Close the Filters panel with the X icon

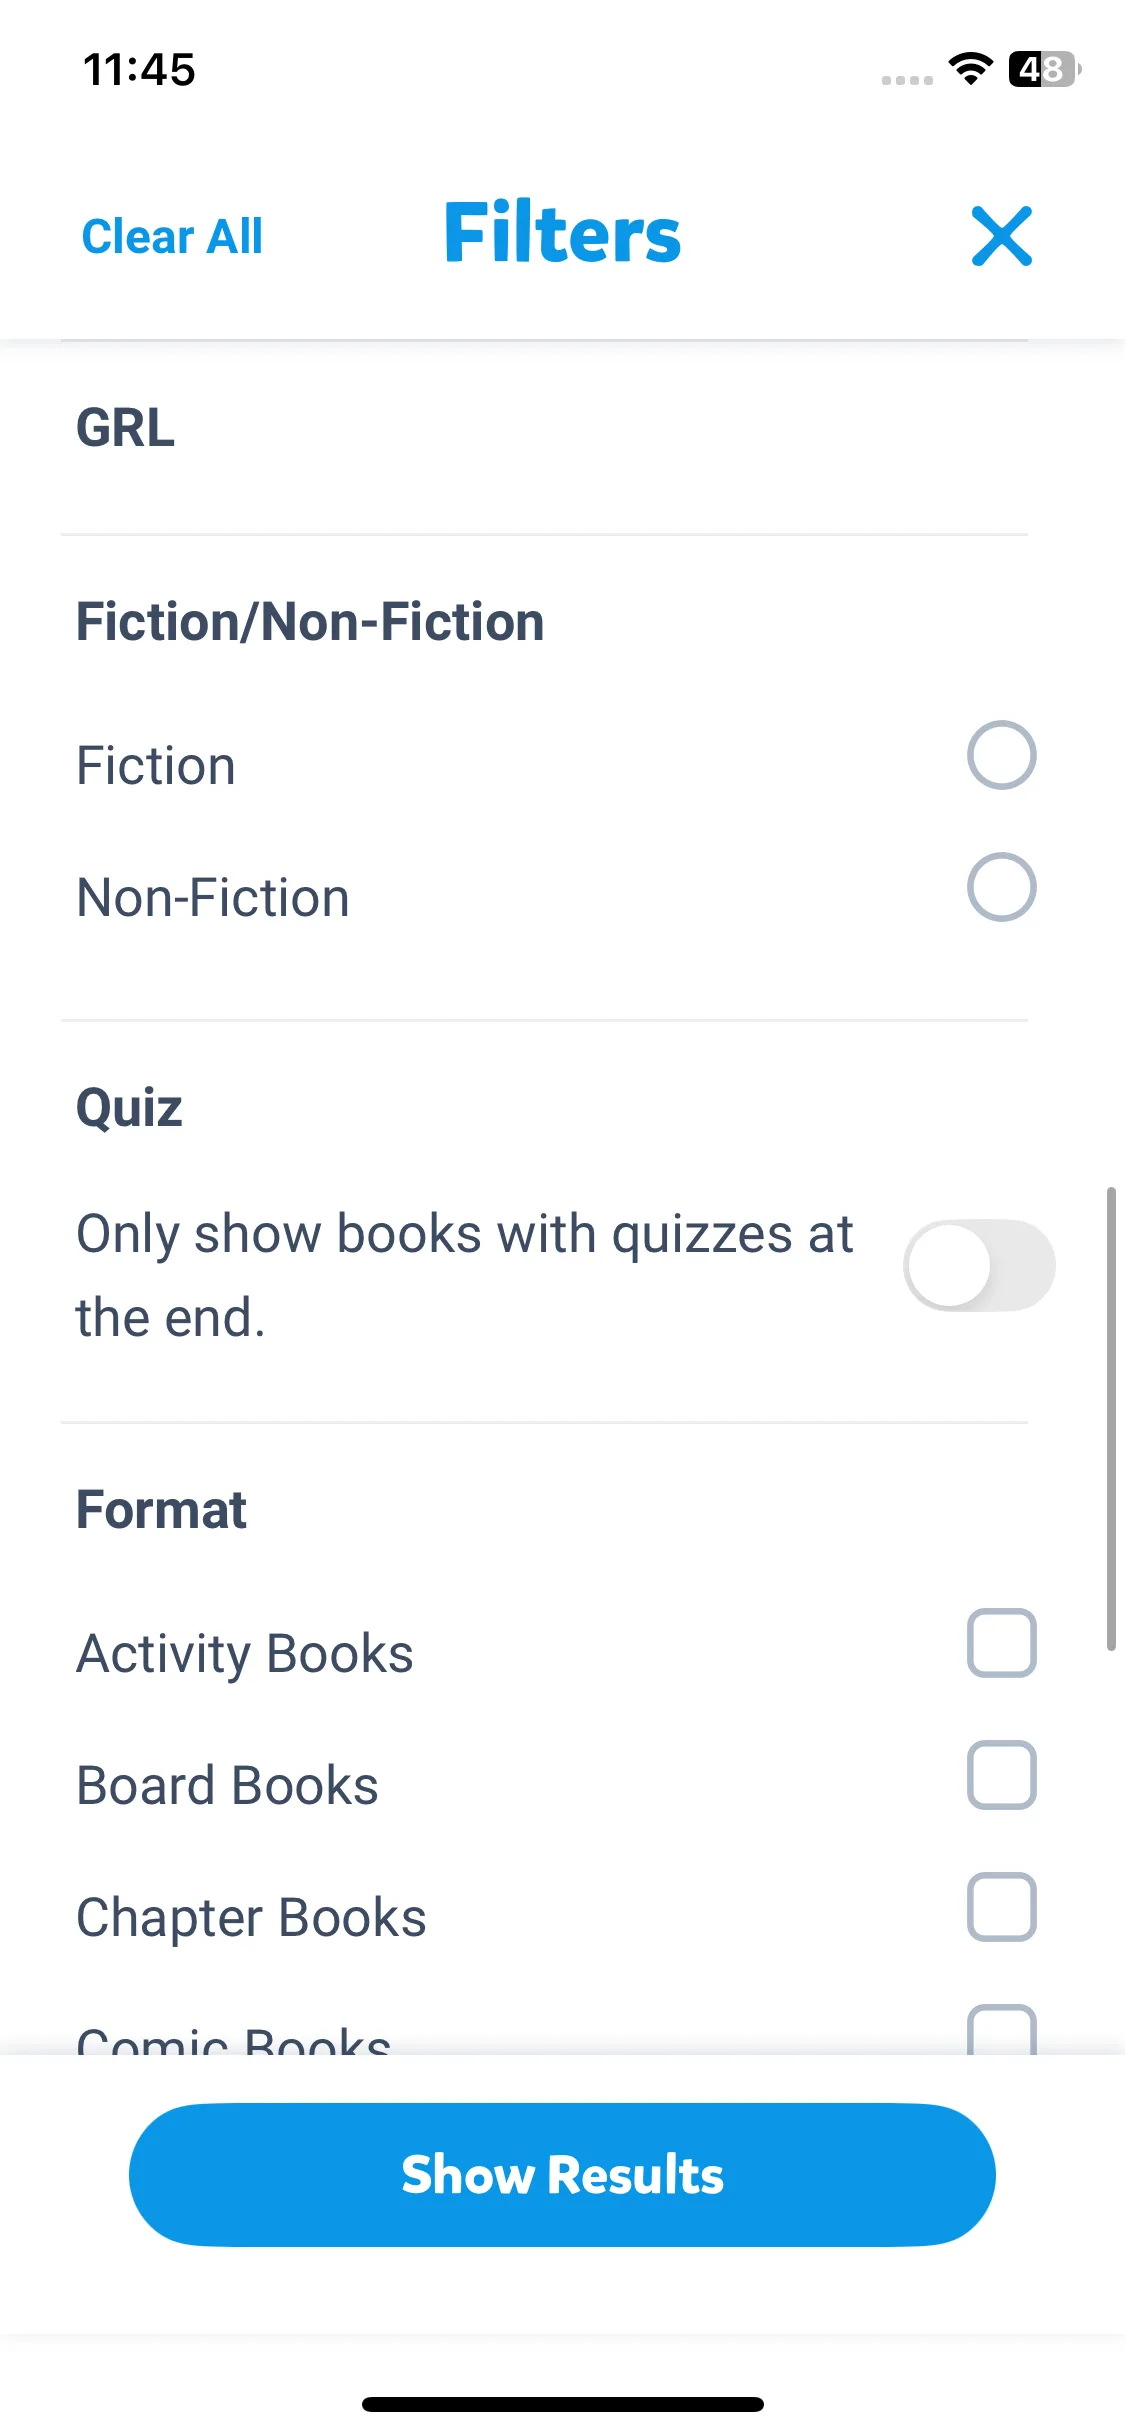click(1001, 236)
